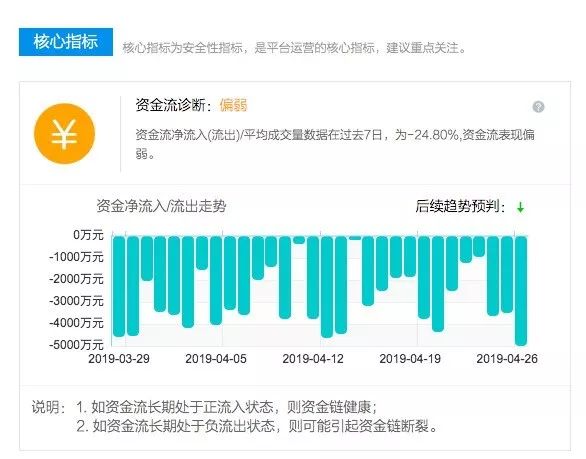Click the 资金净流入/流出走势 chart title
This screenshot has height=459, width=586.
click(161, 206)
